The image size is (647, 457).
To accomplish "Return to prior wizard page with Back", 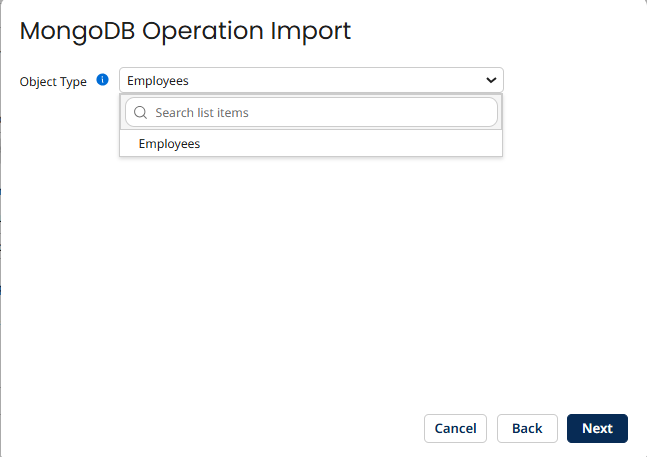I will tap(526, 428).
